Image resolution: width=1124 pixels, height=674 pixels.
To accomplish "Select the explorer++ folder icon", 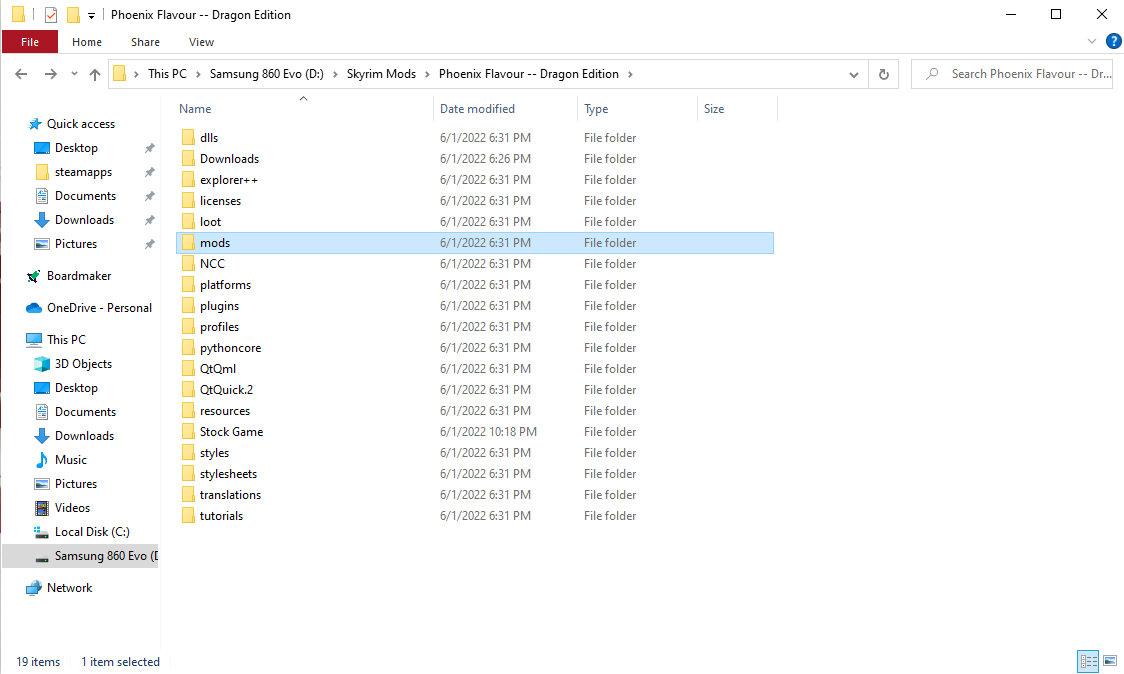I will tap(188, 179).
